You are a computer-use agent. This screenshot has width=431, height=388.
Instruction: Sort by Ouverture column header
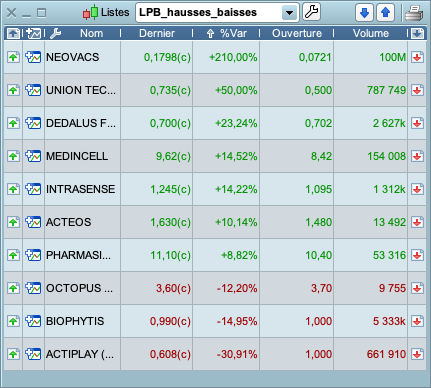[297, 33]
